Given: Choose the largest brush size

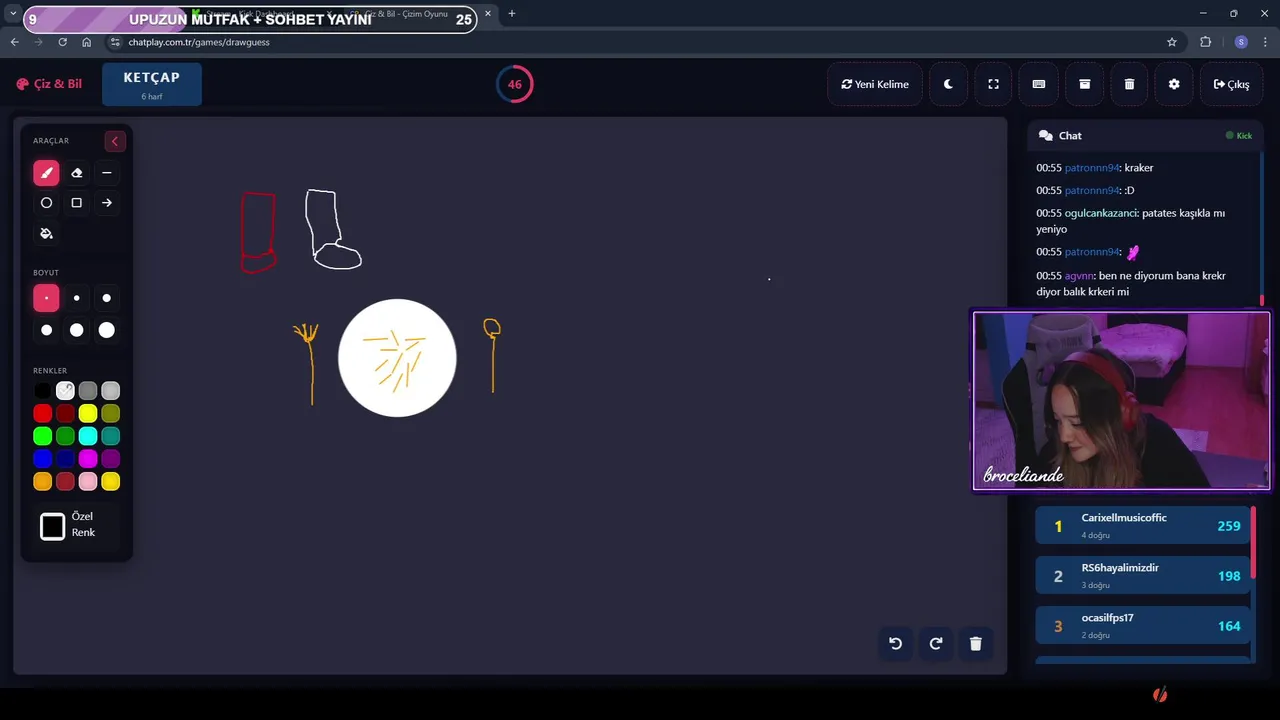Looking at the screenshot, I should 107,330.
